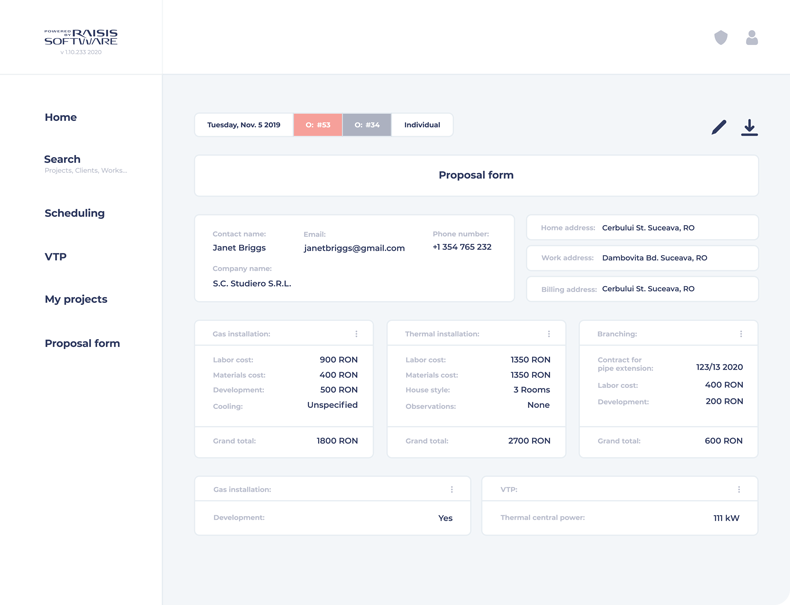Image resolution: width=790 pixels, height=605 pixels.
Task: Open Search in the sidebar
Action: (x=62, y=159)
